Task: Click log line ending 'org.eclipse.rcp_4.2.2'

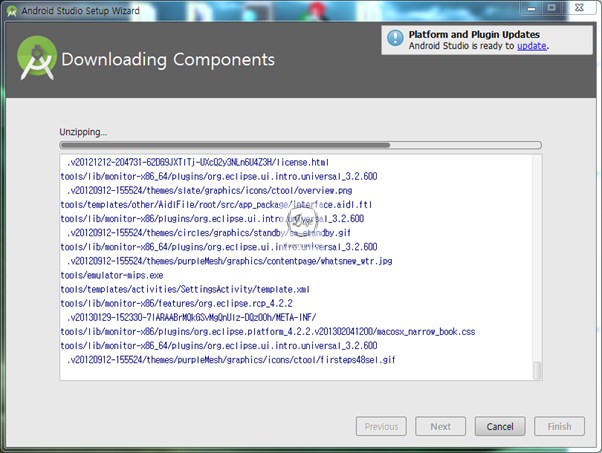Action: click(x=177, y=303)
